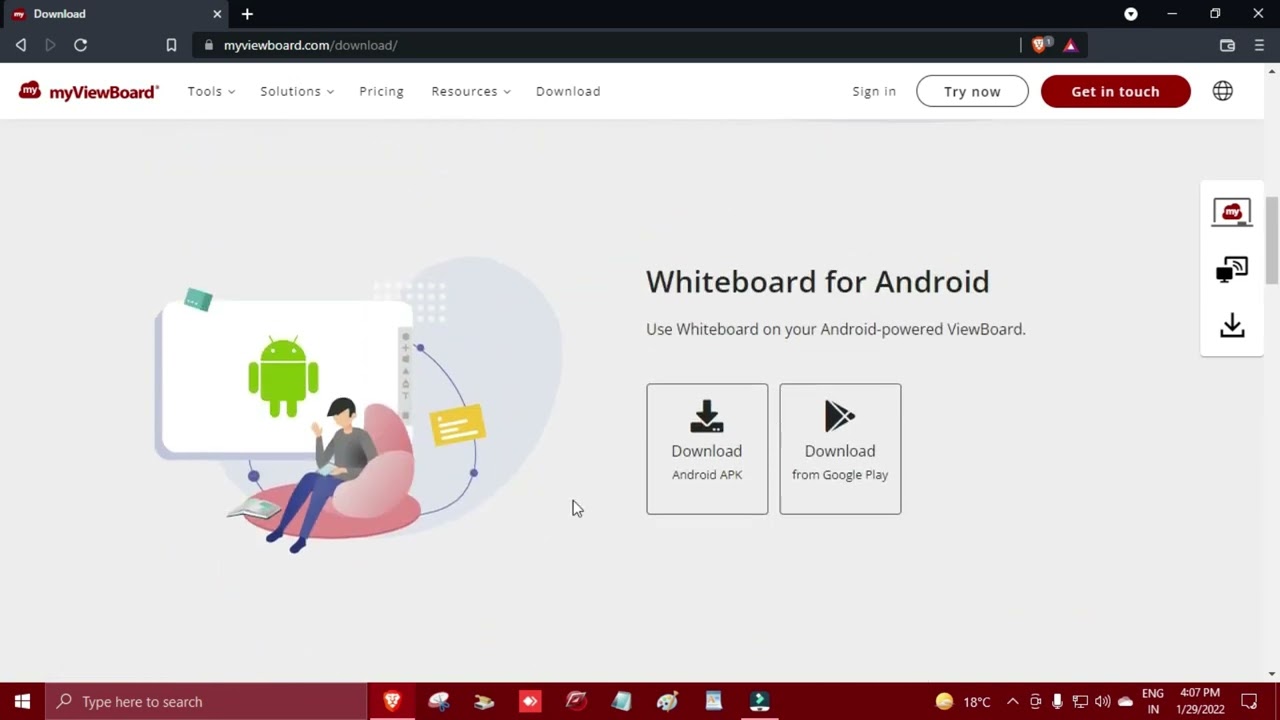Click the address bar URL
Screen dimensions: 1280x720
(310, 45)
